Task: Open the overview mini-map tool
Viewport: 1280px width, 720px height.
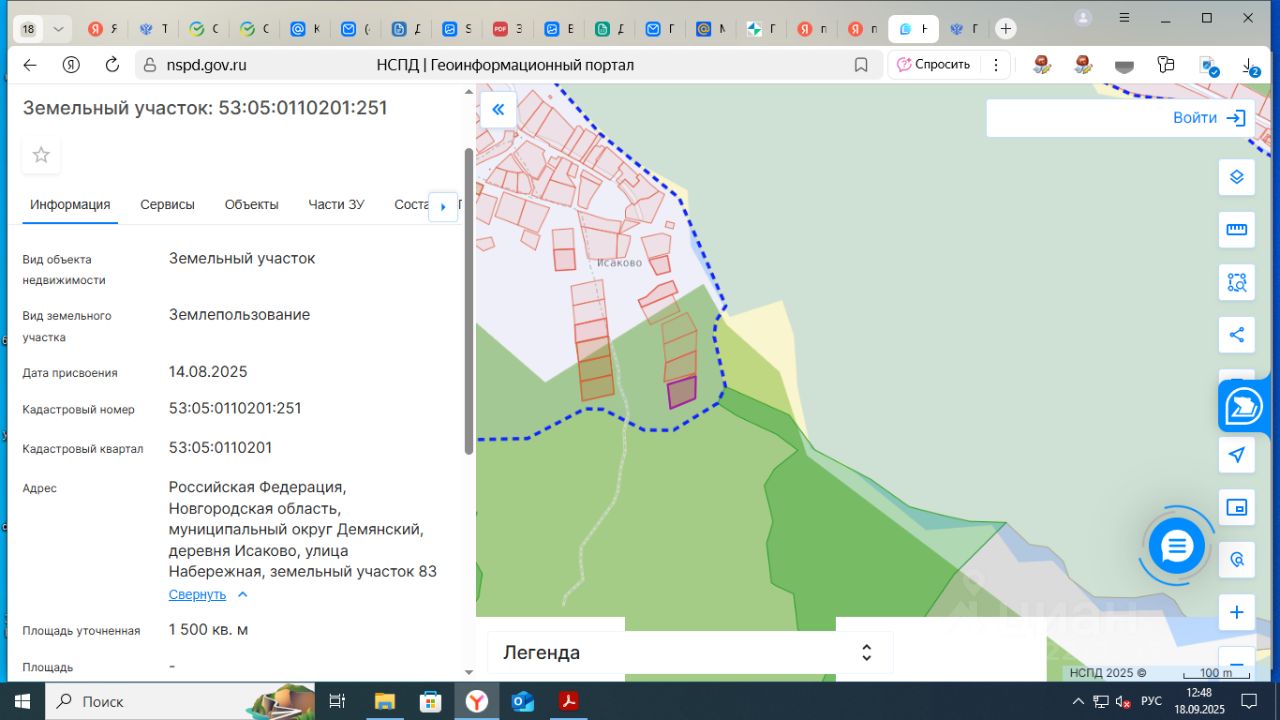Action: point(1237,508)
